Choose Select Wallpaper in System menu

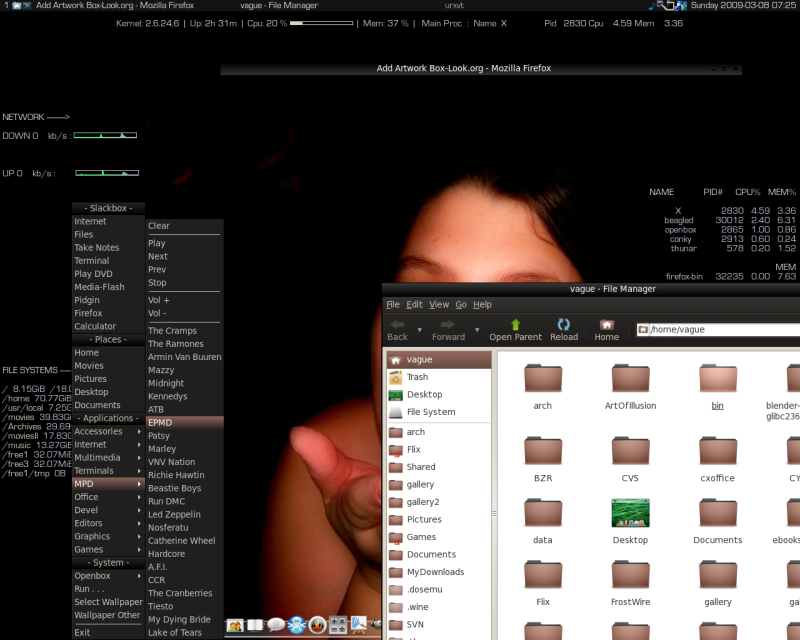tap(108, 602)
